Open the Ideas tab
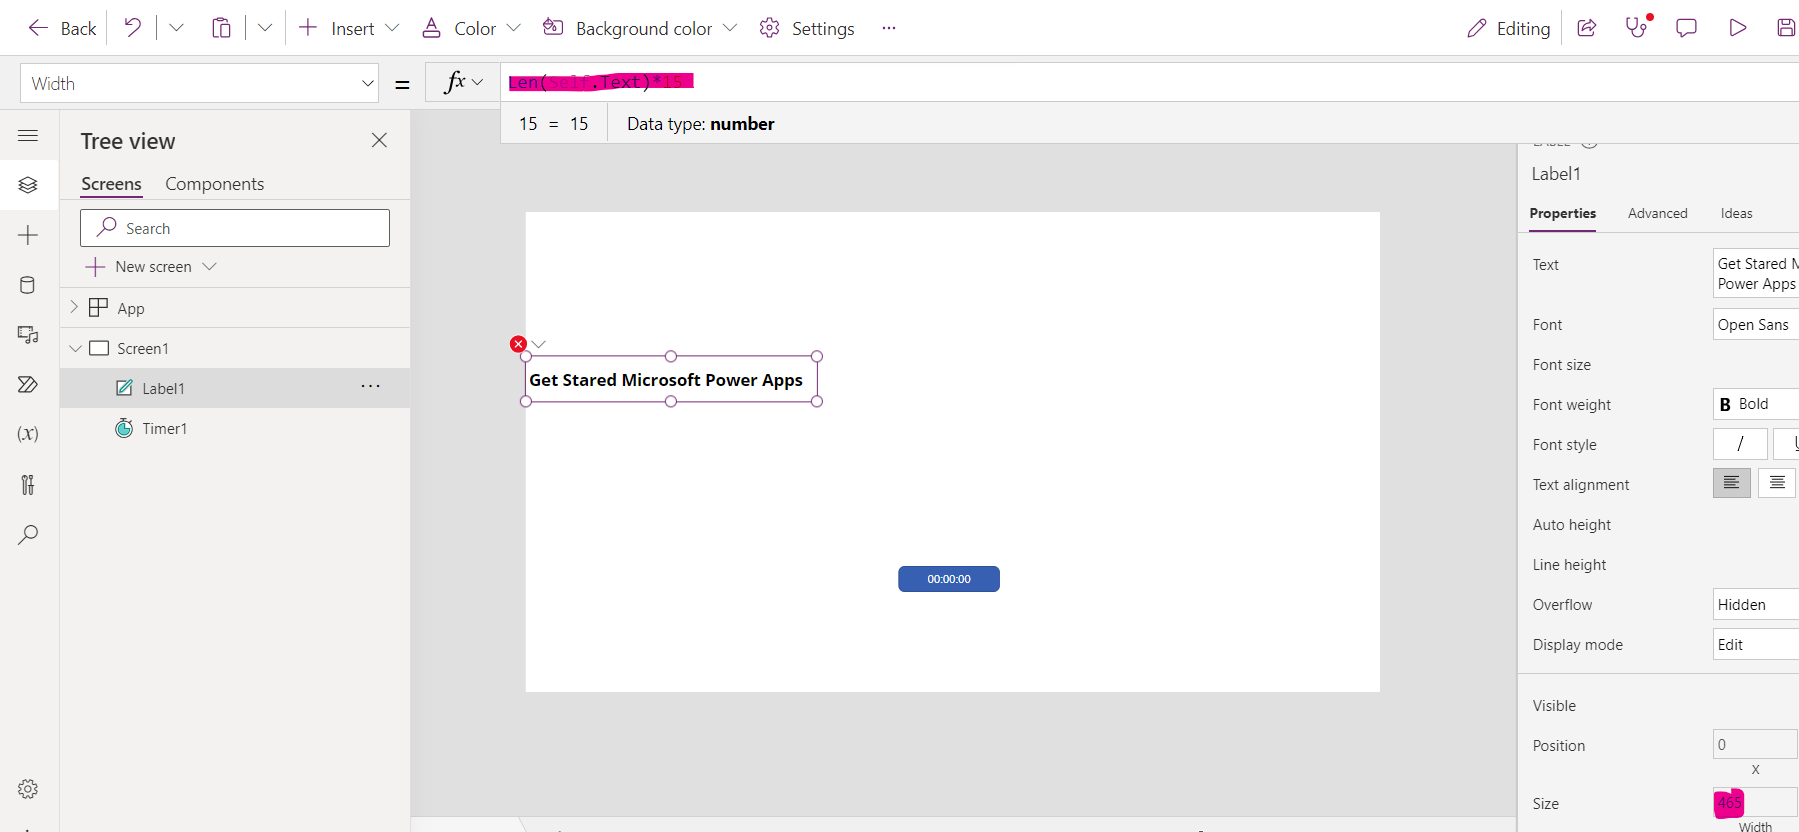Image resolution: width=1799 pixels, height=832 pixels. pos(1736,213)
